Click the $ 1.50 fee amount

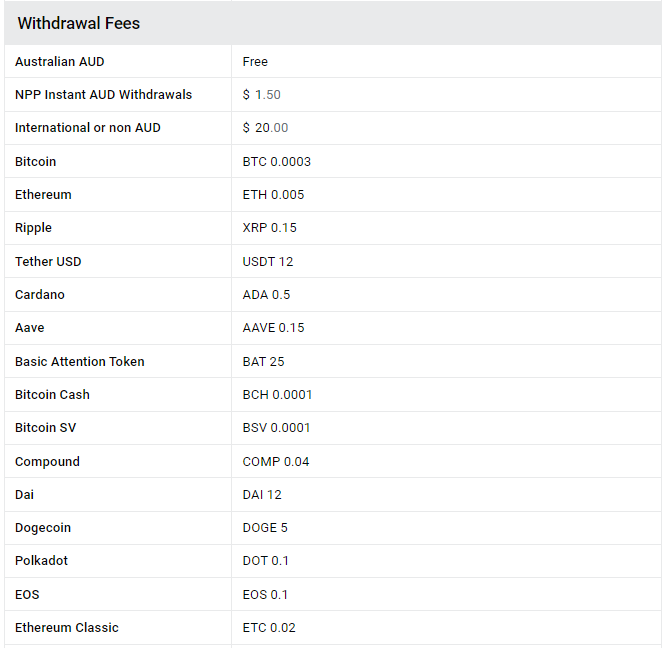tap(262, 95)
